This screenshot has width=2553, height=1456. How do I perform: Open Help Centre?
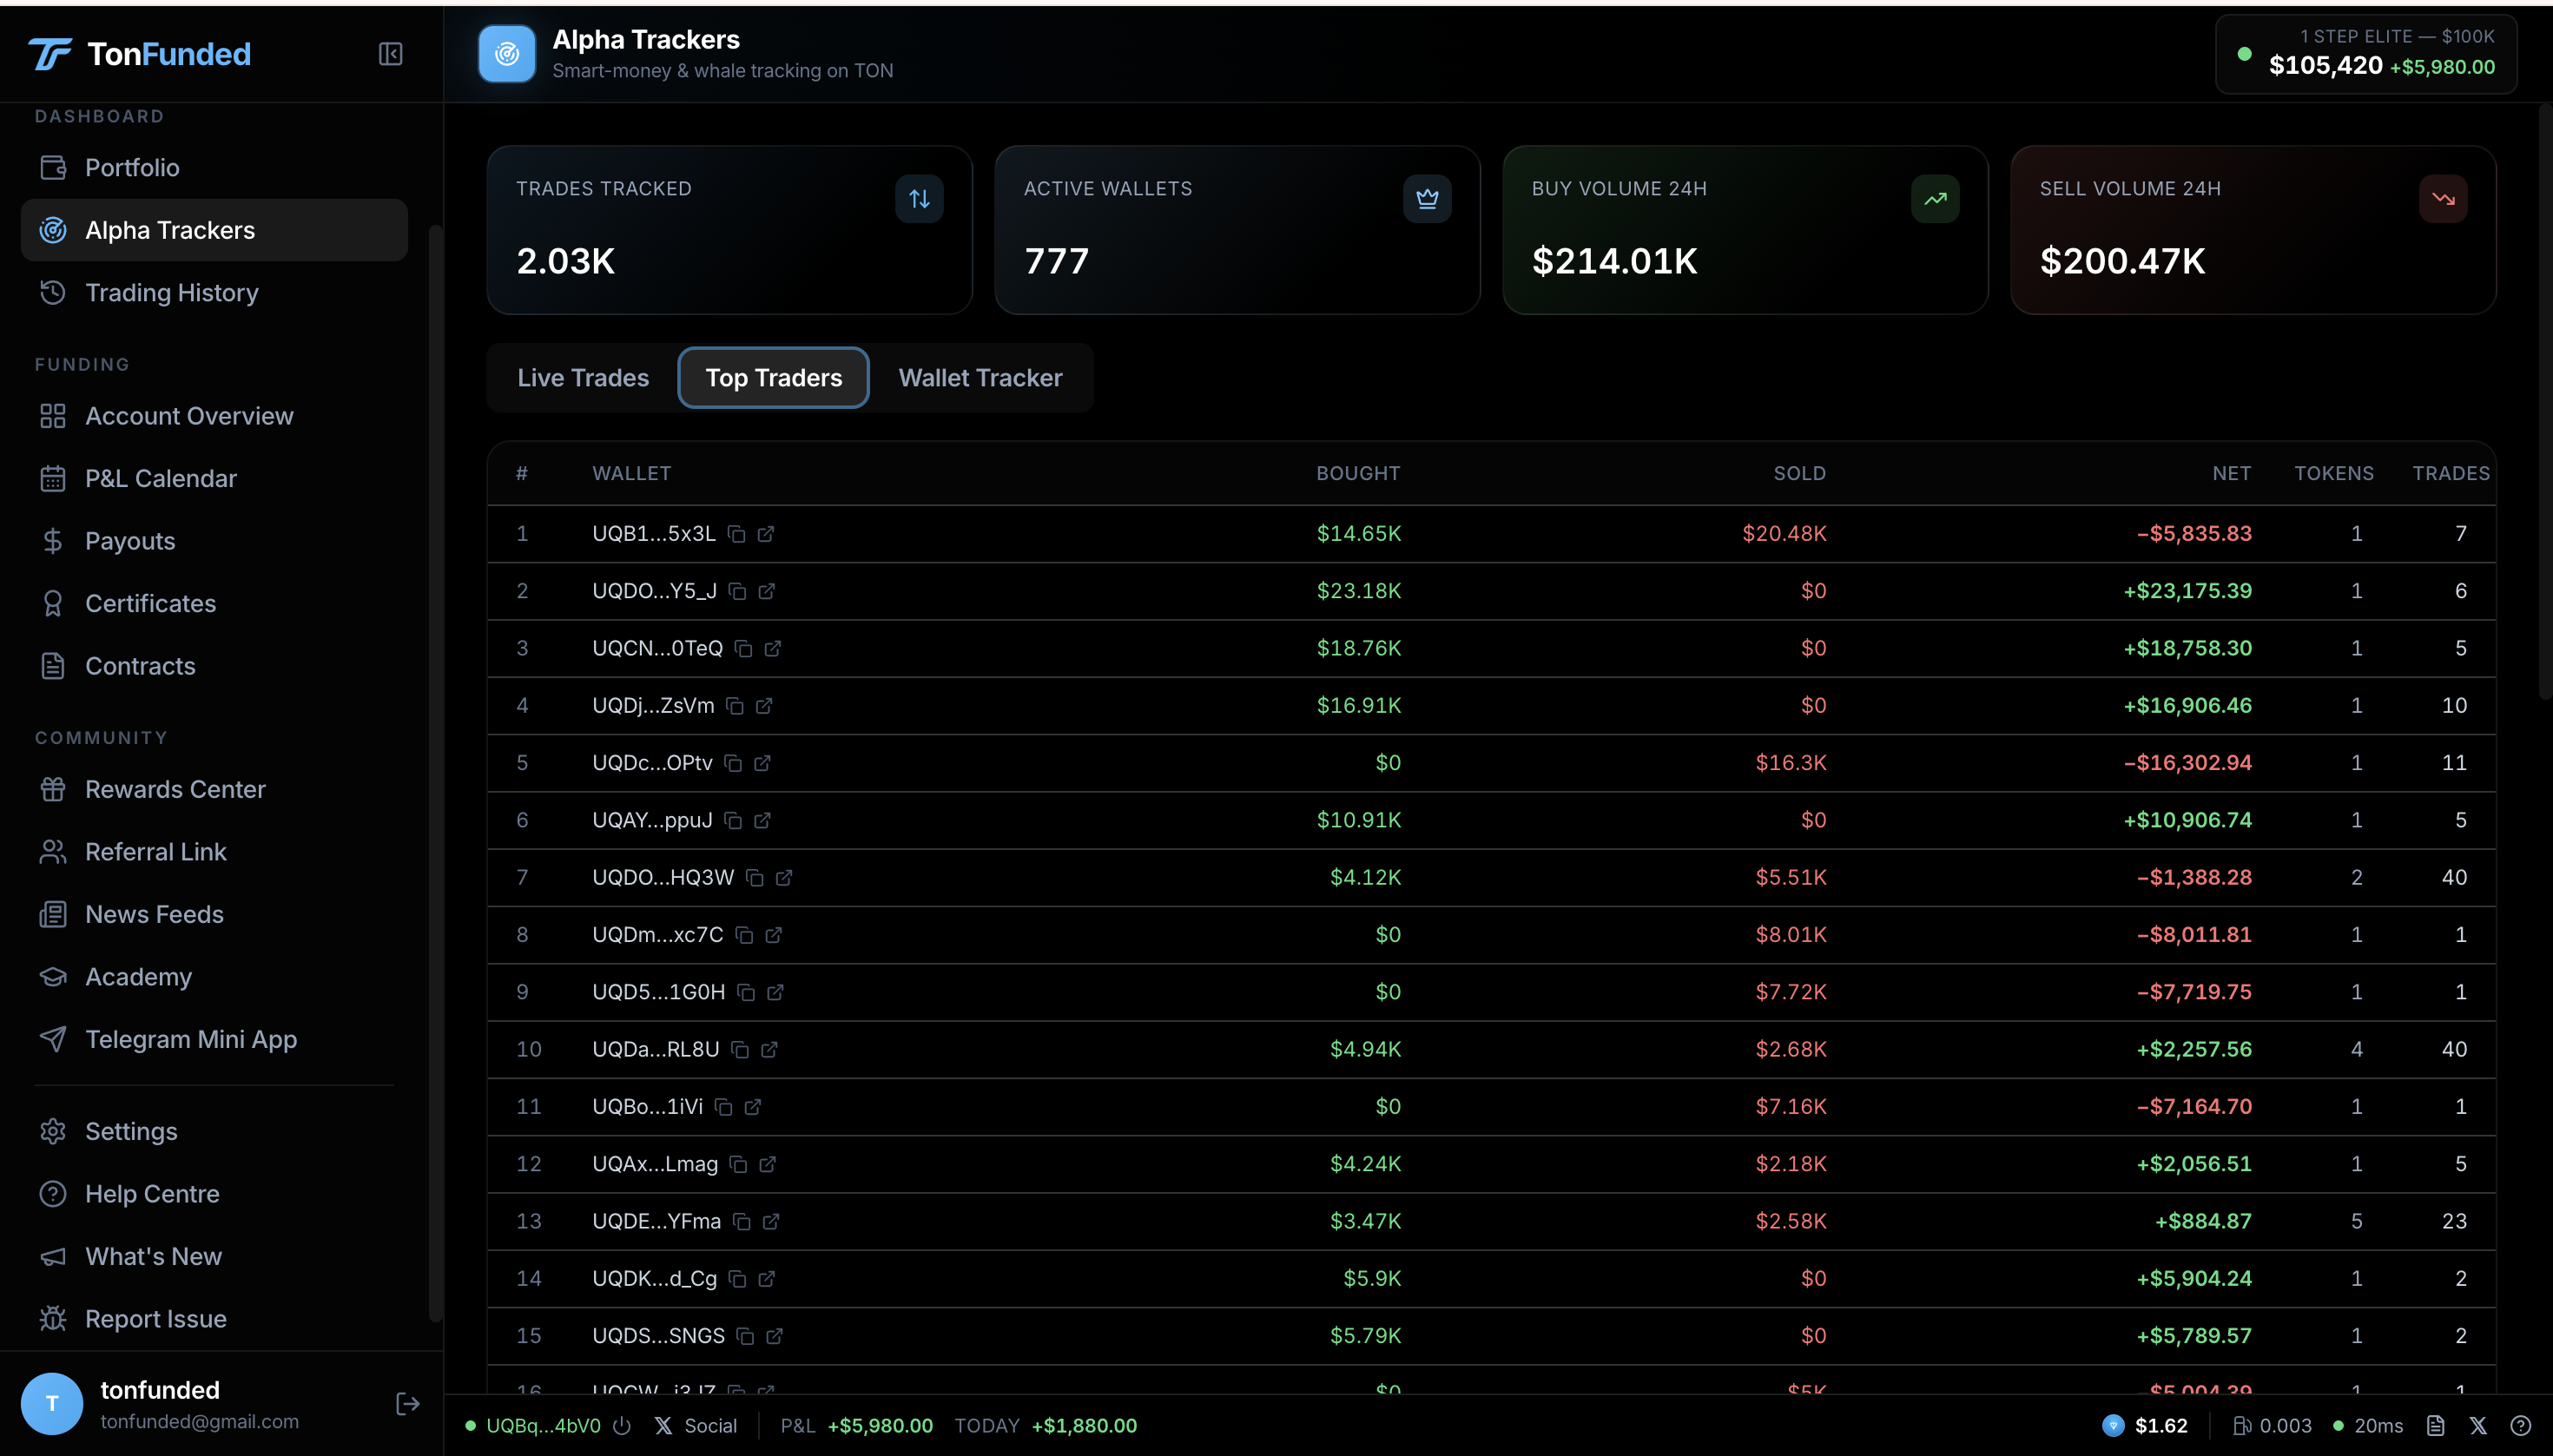point(214,1194)
